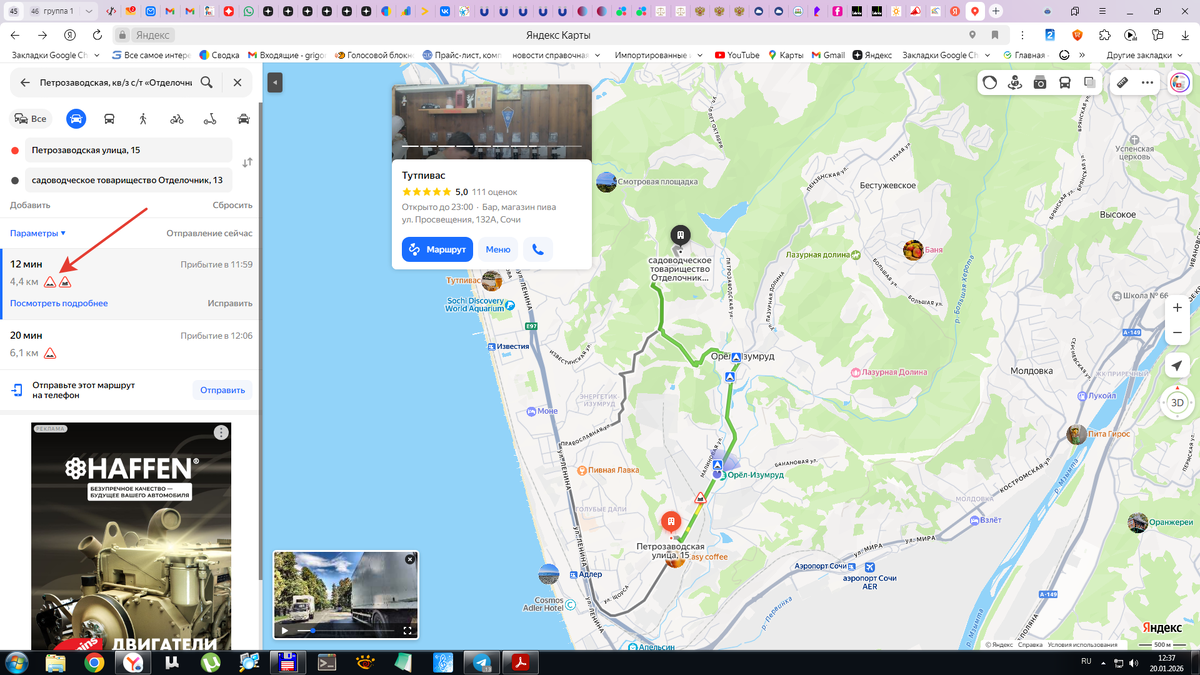1200x675 pixels.
Task: Open the WhatsApp browser tab
Action: (x=248, y=11)
